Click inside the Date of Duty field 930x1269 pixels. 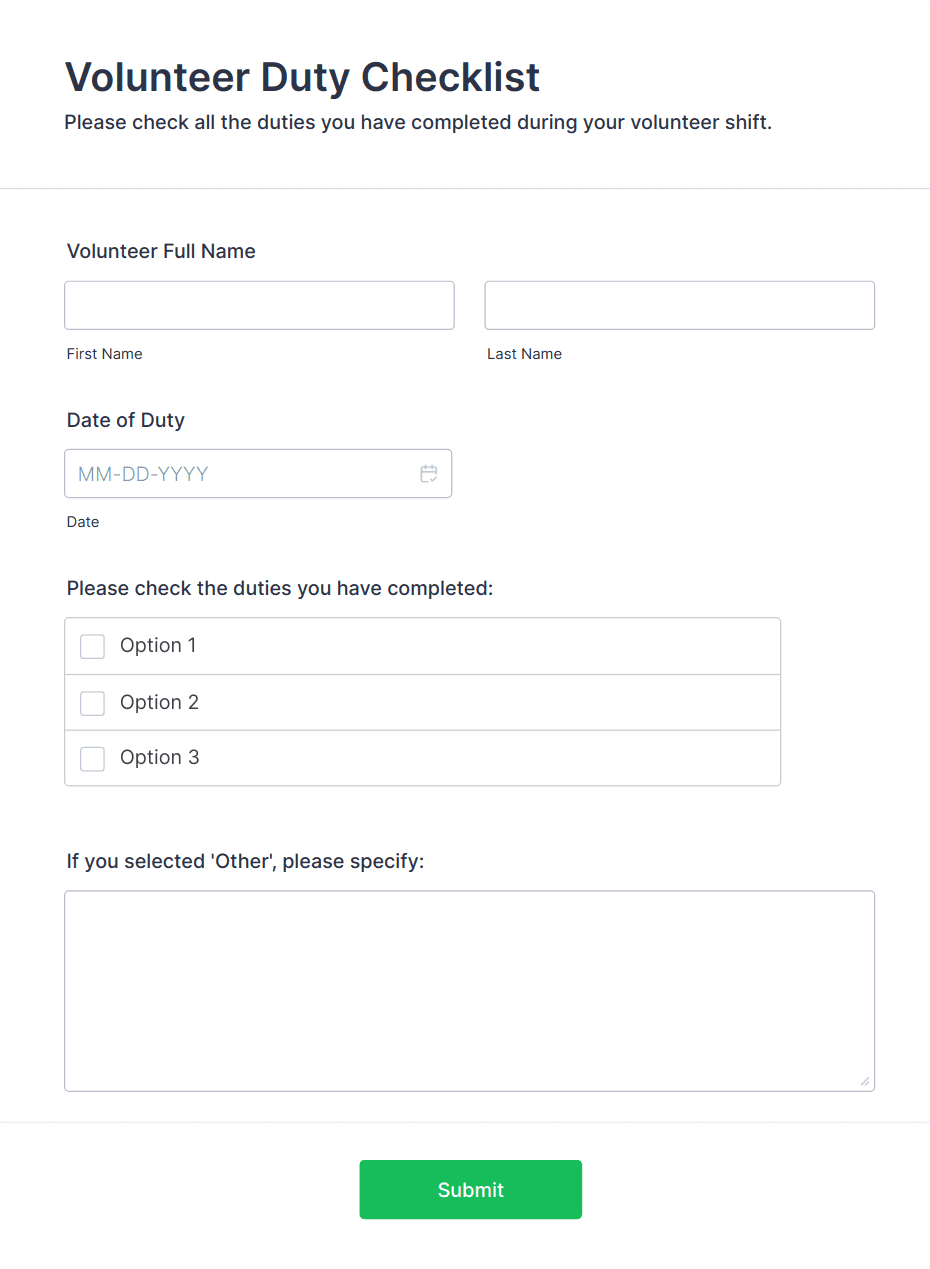pyautogui.click(x=240, y=473)
